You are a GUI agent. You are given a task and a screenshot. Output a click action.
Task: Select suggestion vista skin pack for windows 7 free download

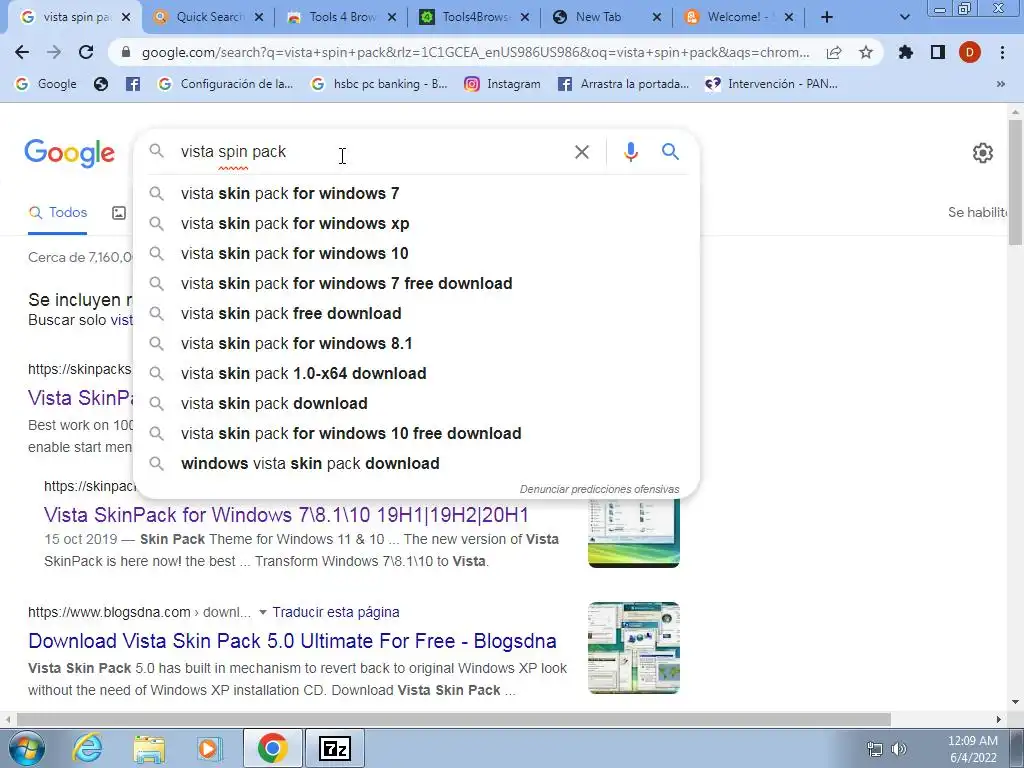[416, 283]
